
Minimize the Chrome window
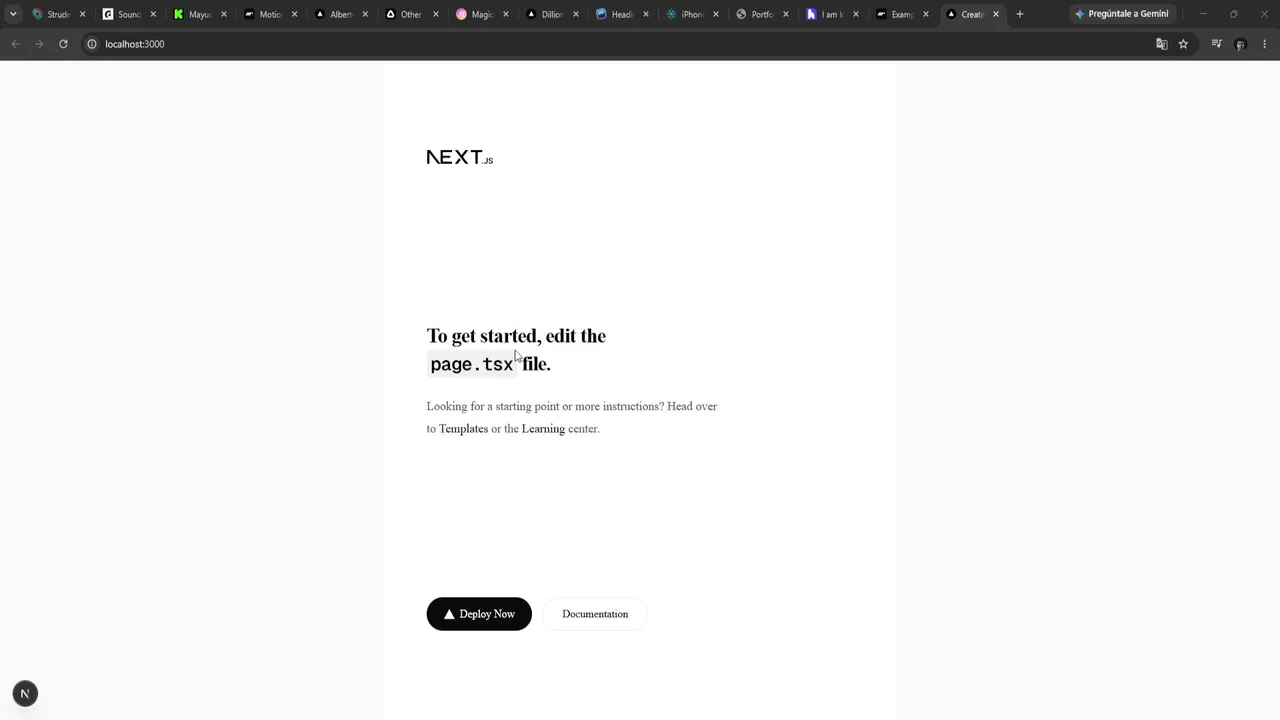(x=1203, y=14)
